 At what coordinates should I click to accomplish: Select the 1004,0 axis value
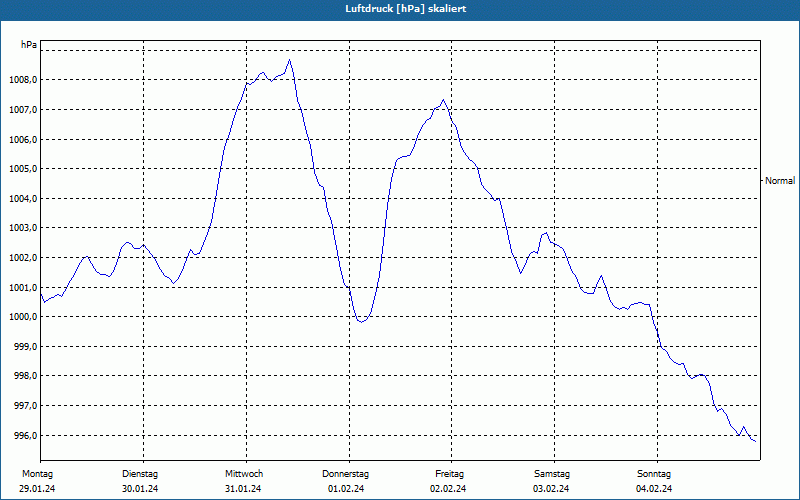pyautogui.click(x=23, y=198)
